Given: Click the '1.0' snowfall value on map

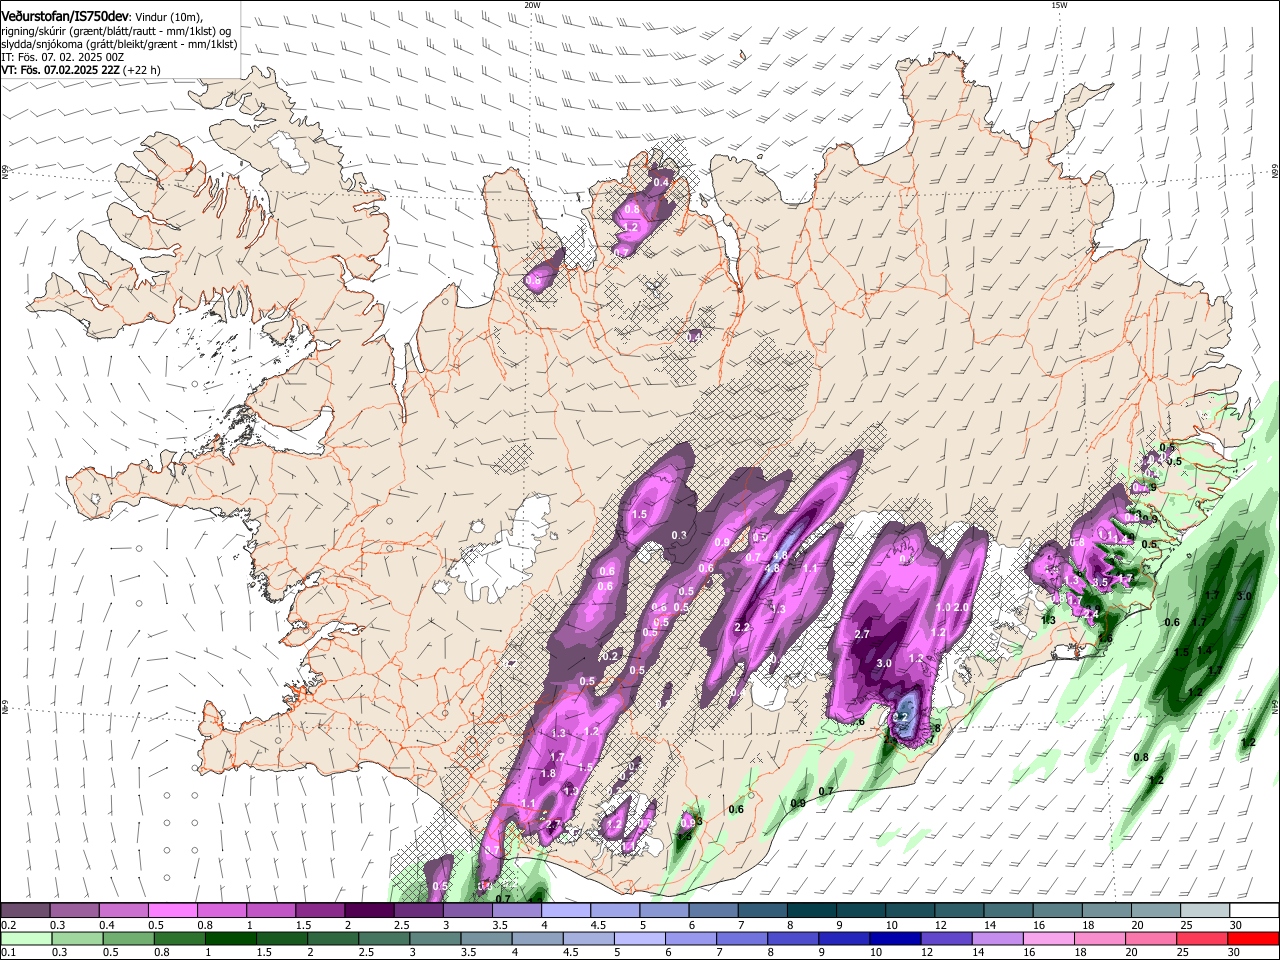Looking at the screenshot, I should [942, 607].
